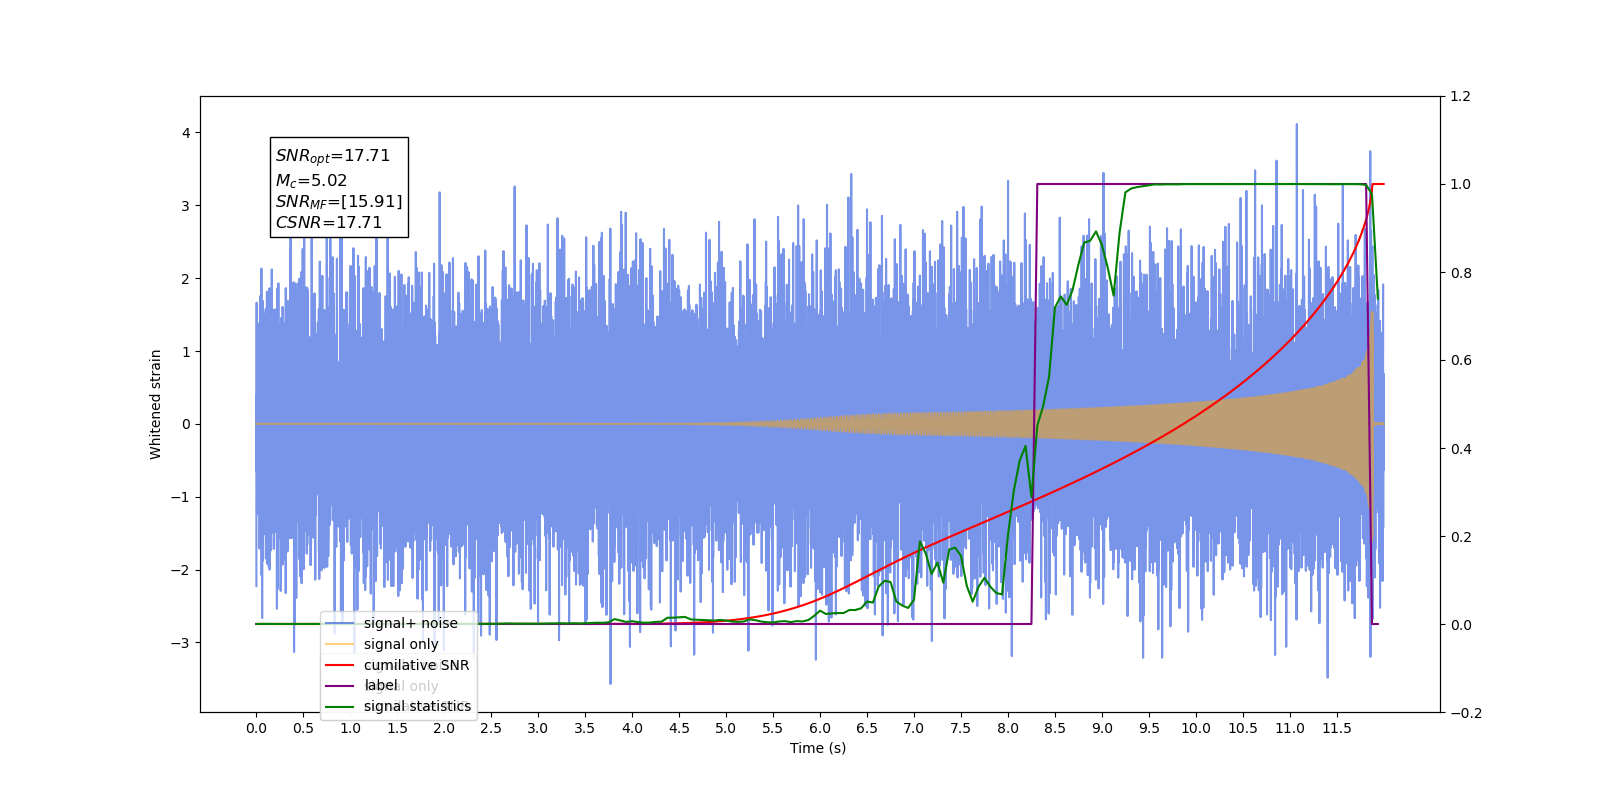The image size is (1600, 800).
Task: Click the 'signal statistics' legend label
Action: pyautogui.click(x=417, y=706)
